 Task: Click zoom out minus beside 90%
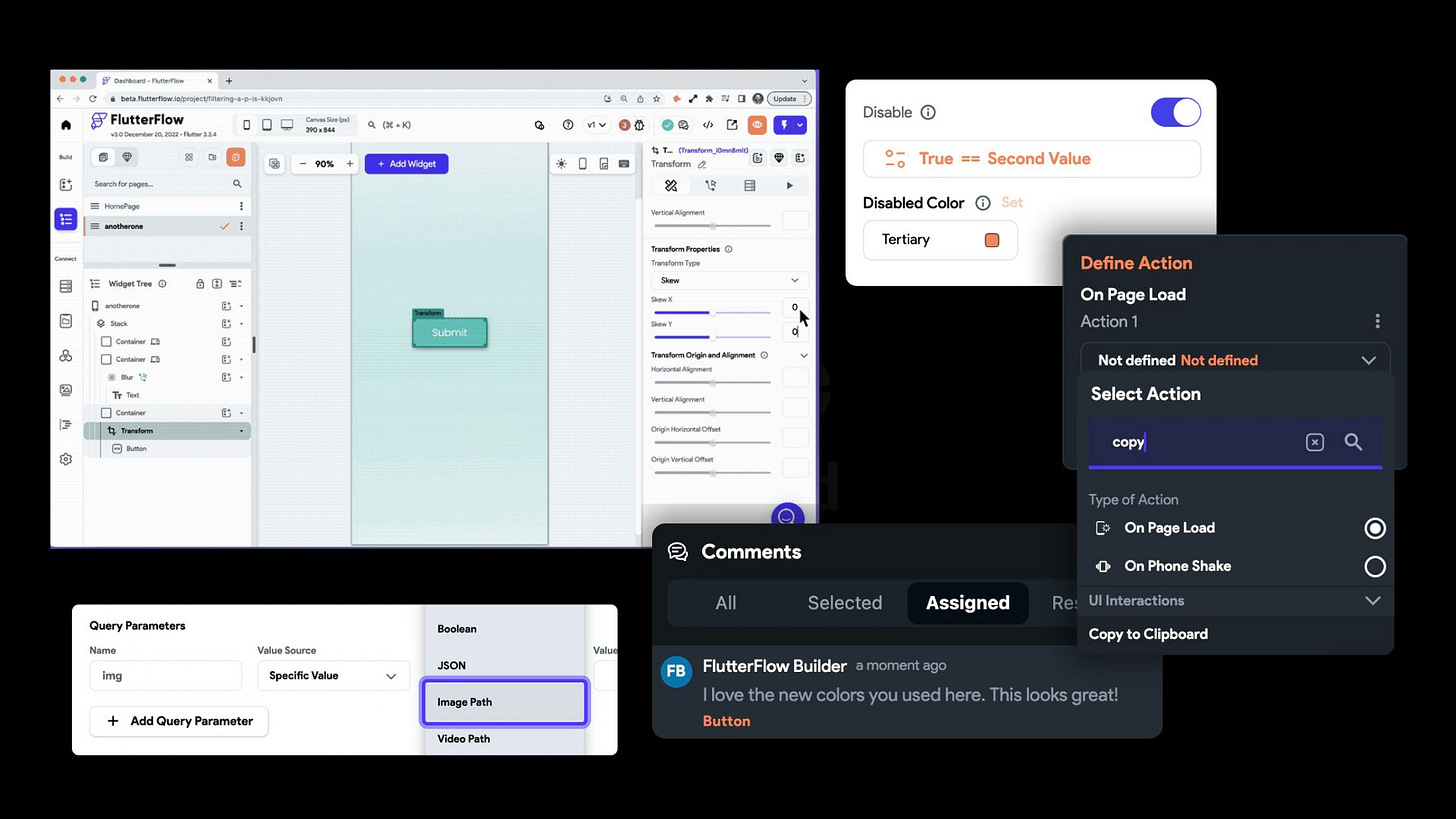pos(303,164)
